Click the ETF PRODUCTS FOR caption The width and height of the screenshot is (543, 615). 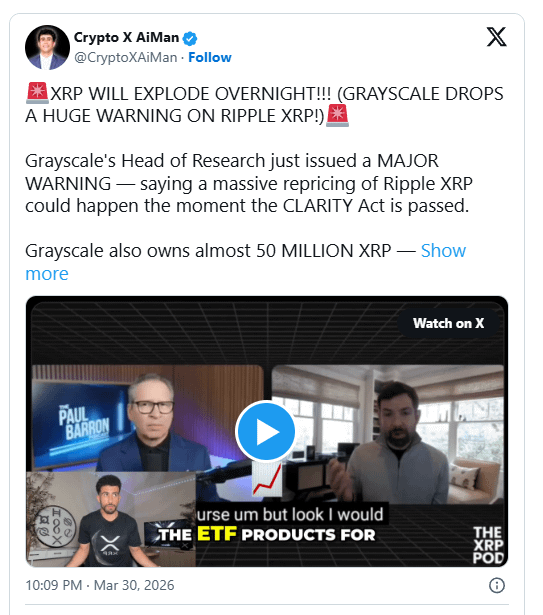tap(267, 535)
